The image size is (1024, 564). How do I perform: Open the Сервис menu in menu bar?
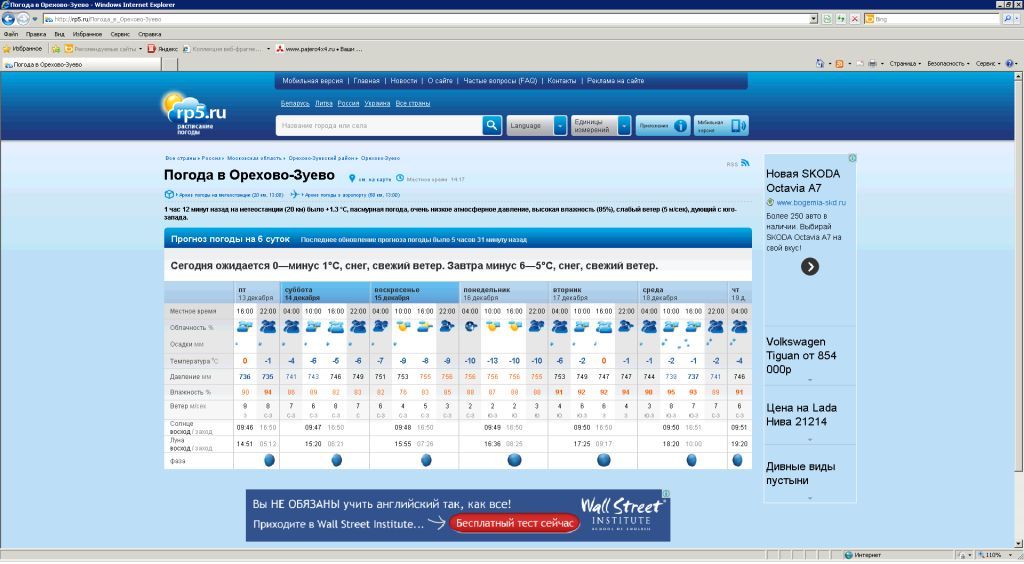(120, 34)
